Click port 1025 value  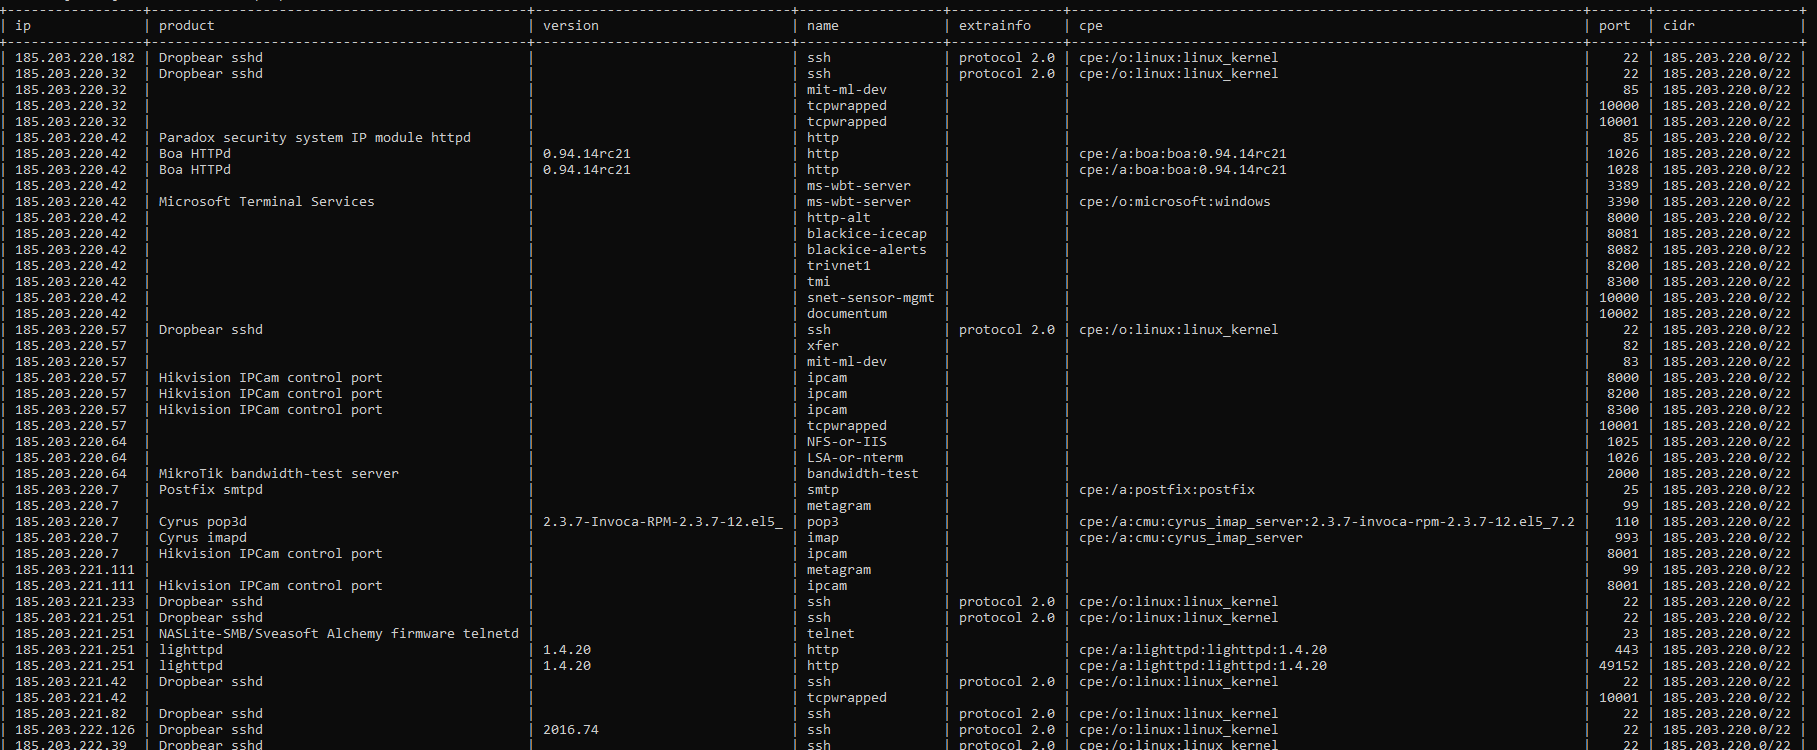[1623, 442]
